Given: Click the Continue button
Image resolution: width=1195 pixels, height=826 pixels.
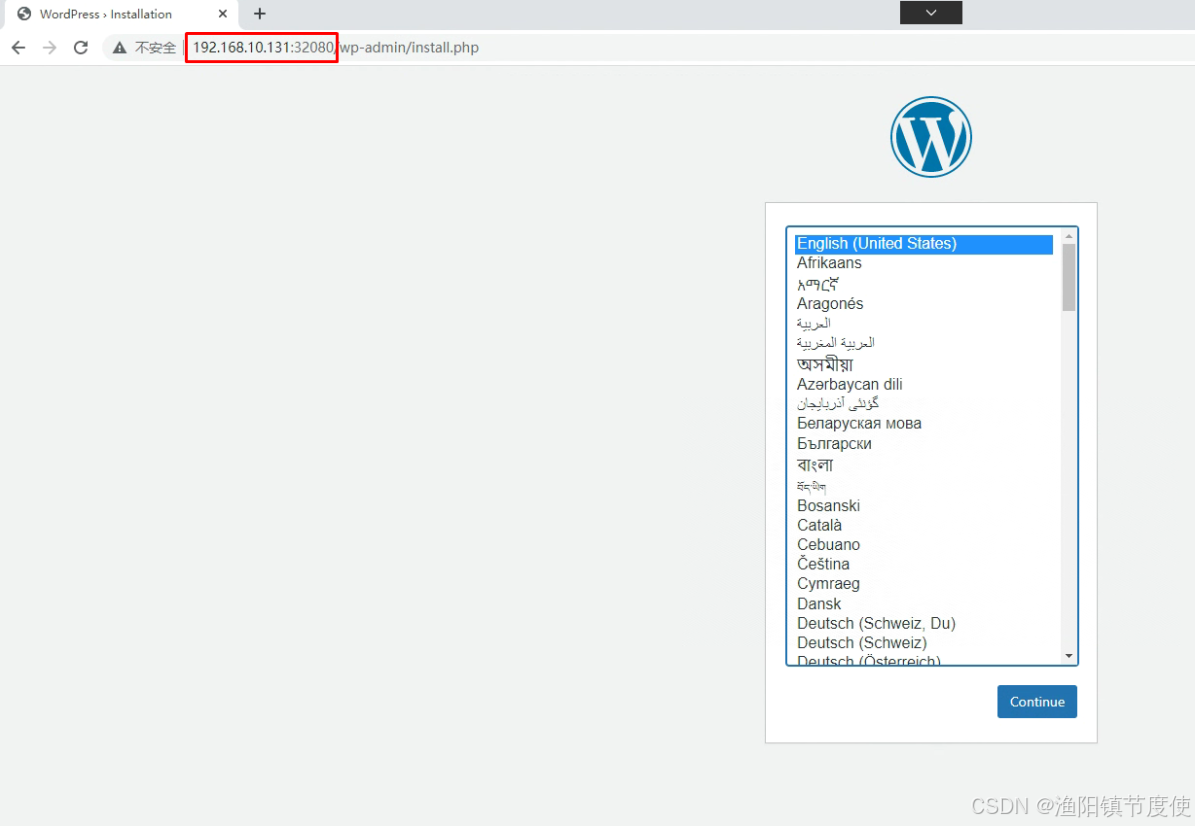Looking at the screenshot, I should coord(1036,702).
